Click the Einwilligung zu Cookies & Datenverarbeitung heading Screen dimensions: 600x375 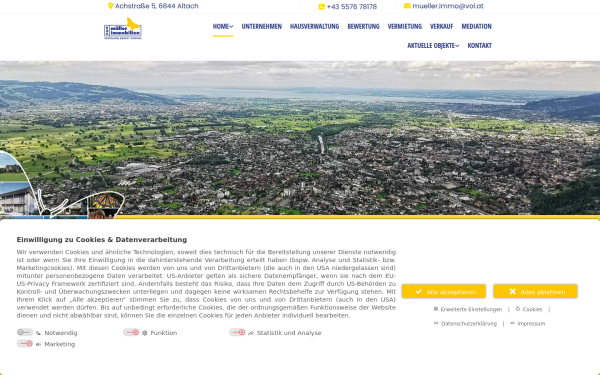(102, 240)
